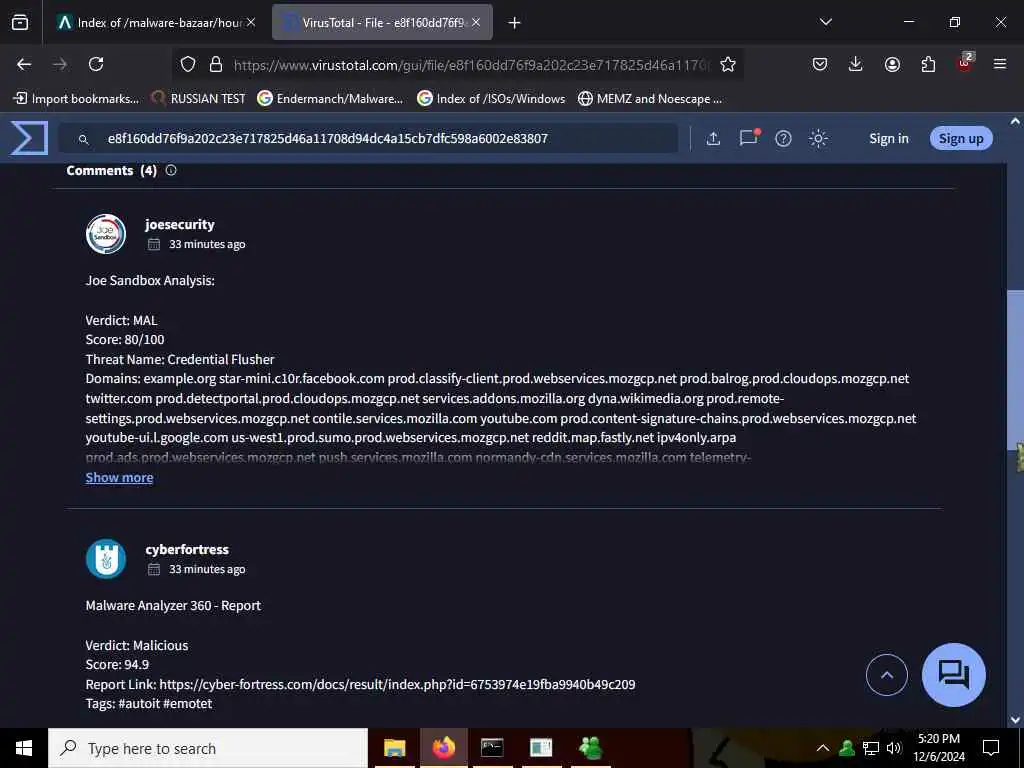The width and height of the screenshot is (1024, 768).
Task: Open joesecurity user profile name
Action: [x=180, y=225]
